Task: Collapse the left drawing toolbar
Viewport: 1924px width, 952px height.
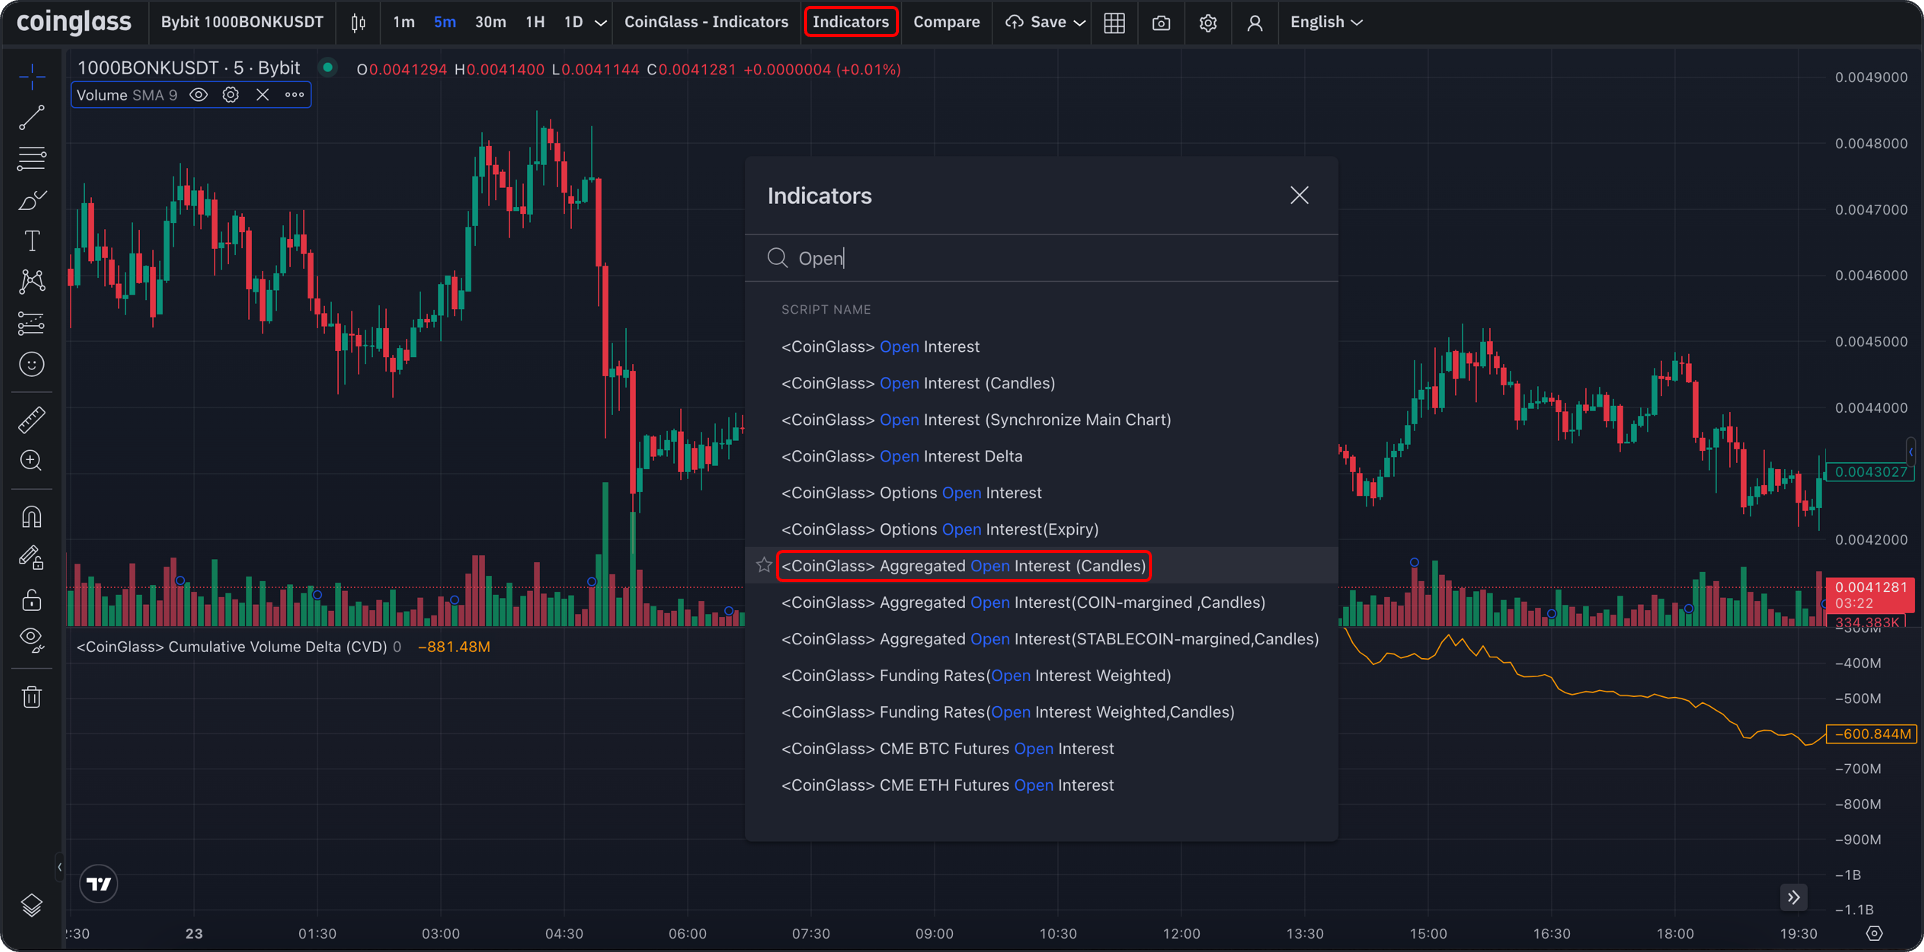Action: (x=59, y=867)
